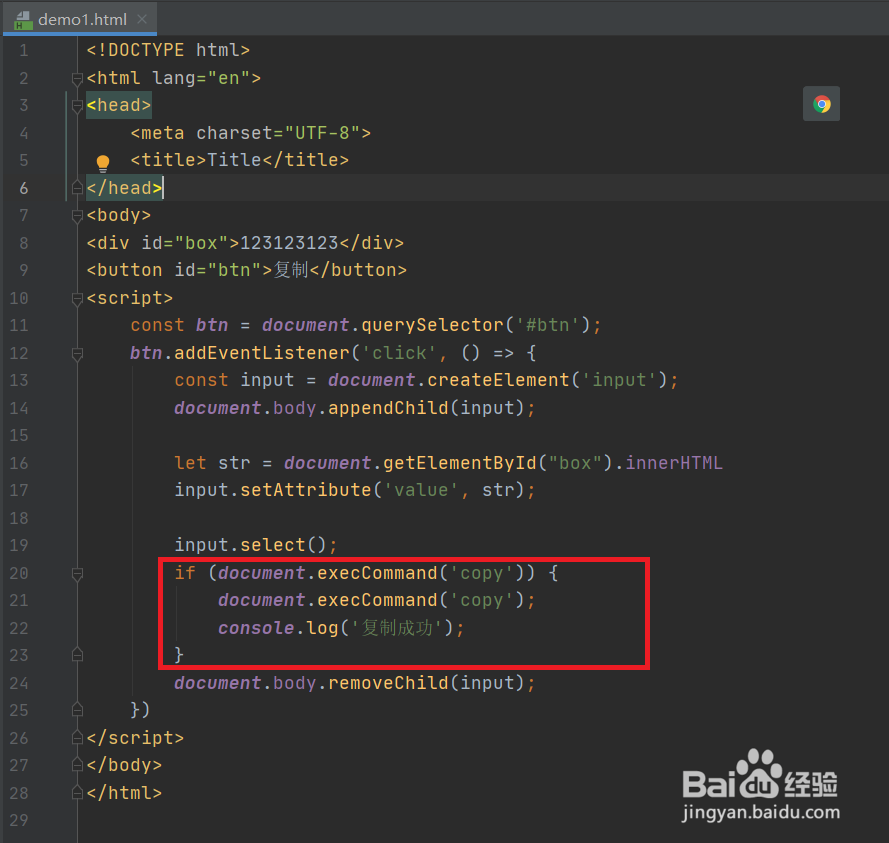The width and height of the screenshot is (889, 843).
Task: Click the div id="box" line
Action: point(245,243)
